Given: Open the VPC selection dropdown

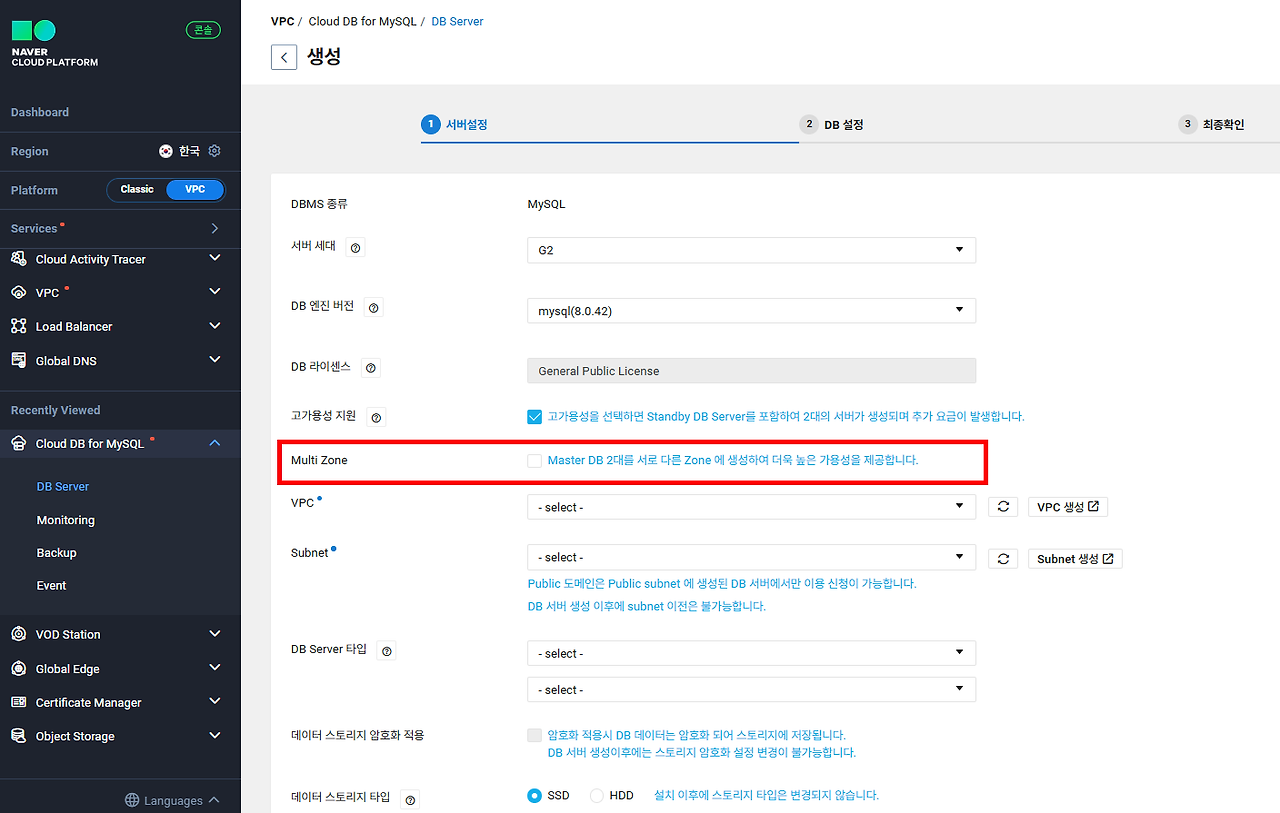Looking at the screenshot, I should (x=751, y=506).
